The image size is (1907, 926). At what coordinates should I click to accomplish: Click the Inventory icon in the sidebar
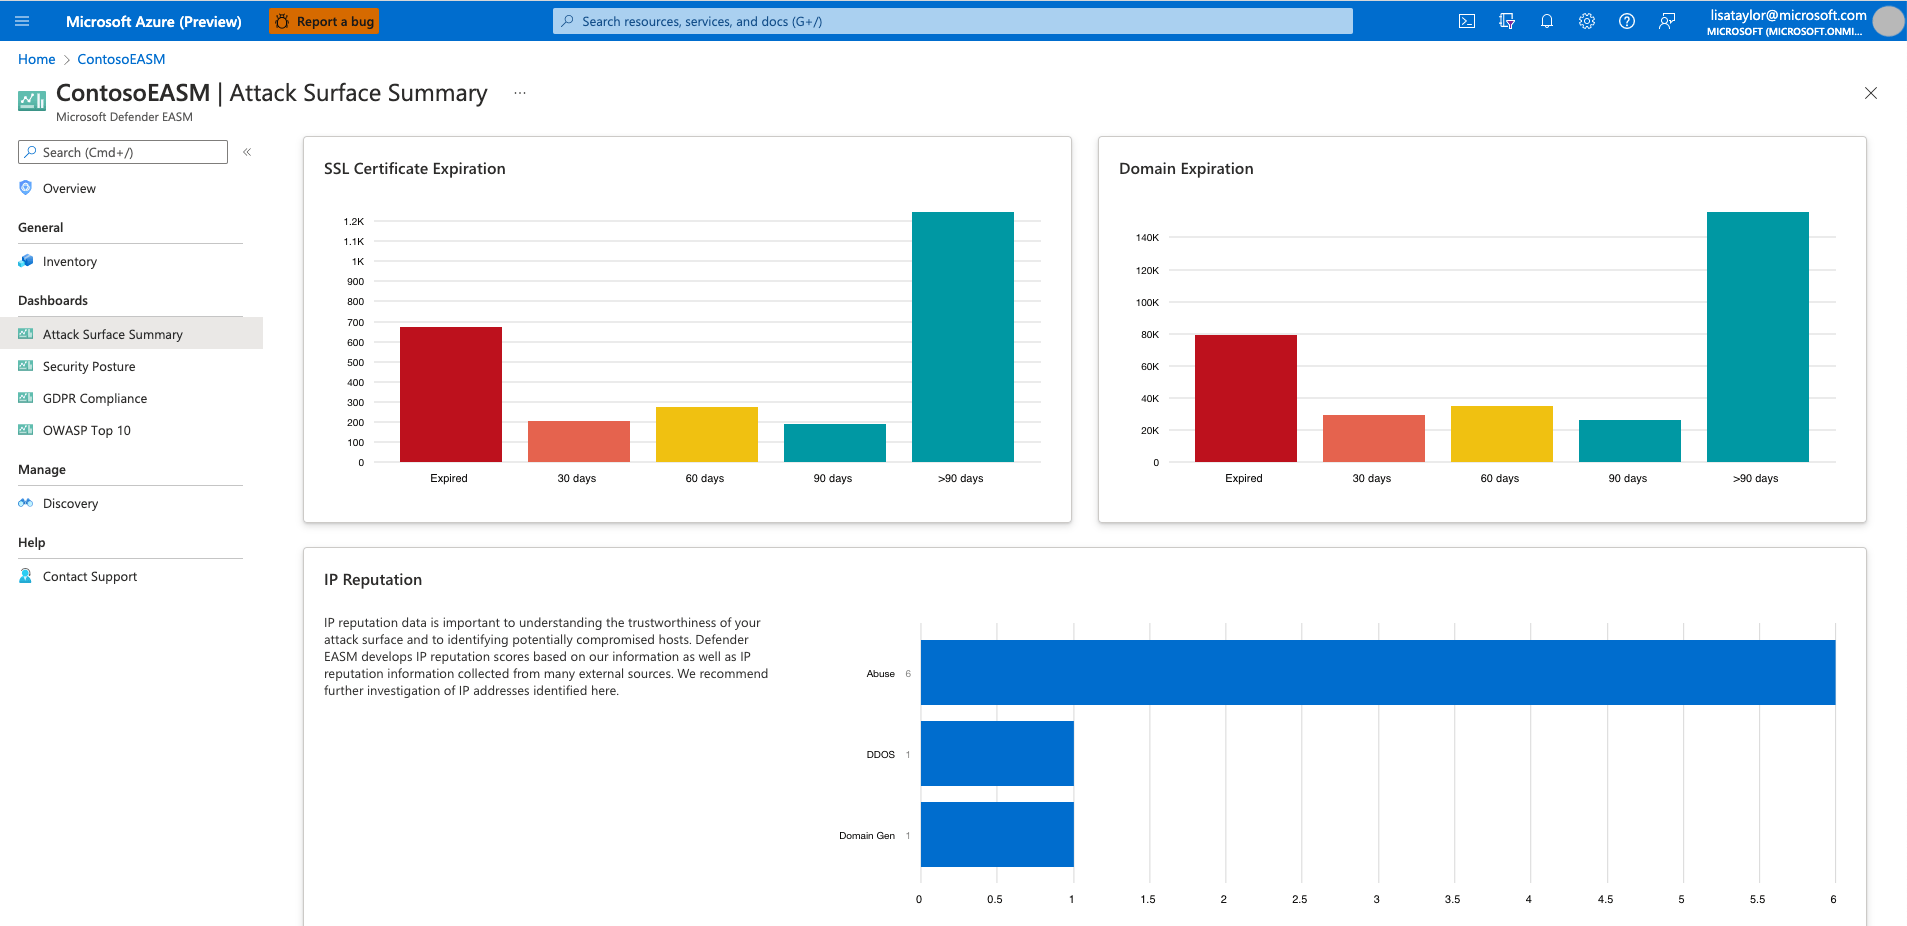pyautogui.click(x=26, y=261)
